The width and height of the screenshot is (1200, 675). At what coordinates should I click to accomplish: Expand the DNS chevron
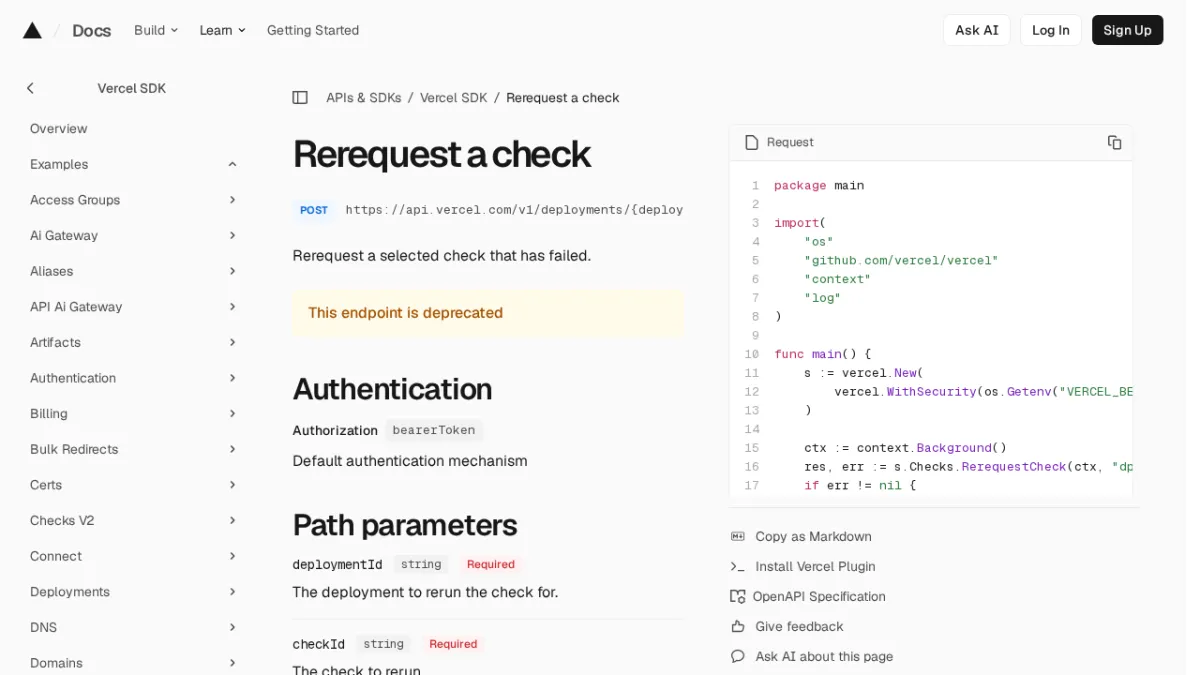[232, 627]
